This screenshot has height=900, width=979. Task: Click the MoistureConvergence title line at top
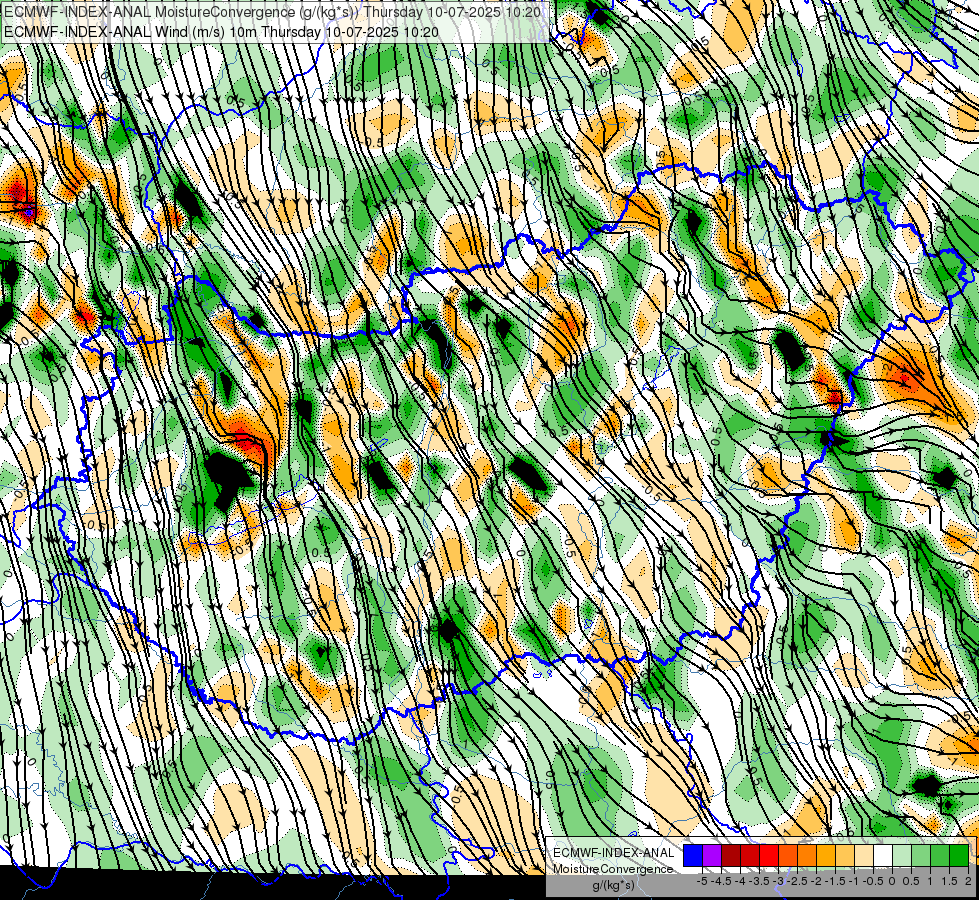coord(272,12)
